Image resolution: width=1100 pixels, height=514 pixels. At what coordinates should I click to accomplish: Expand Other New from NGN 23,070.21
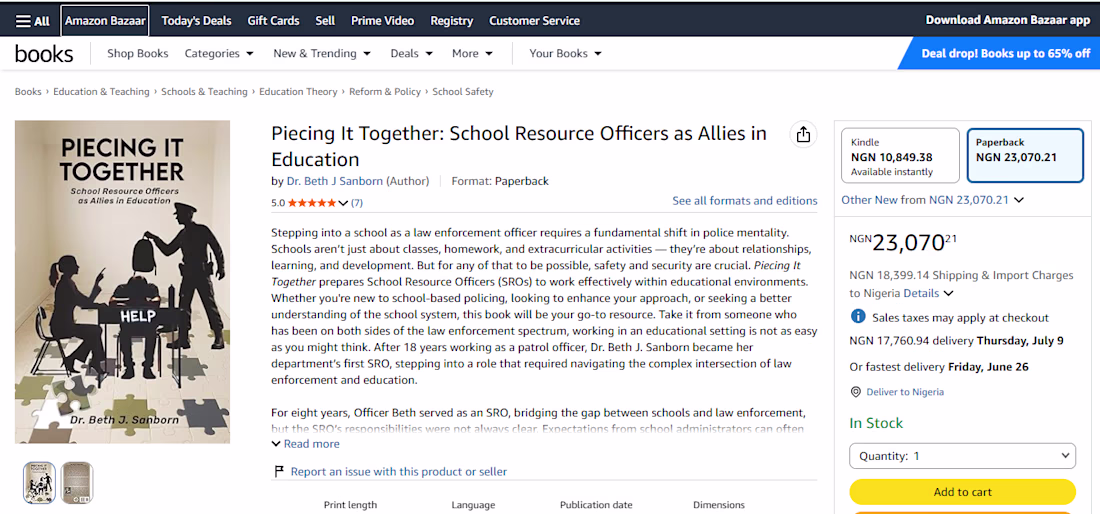click(932, 200)
